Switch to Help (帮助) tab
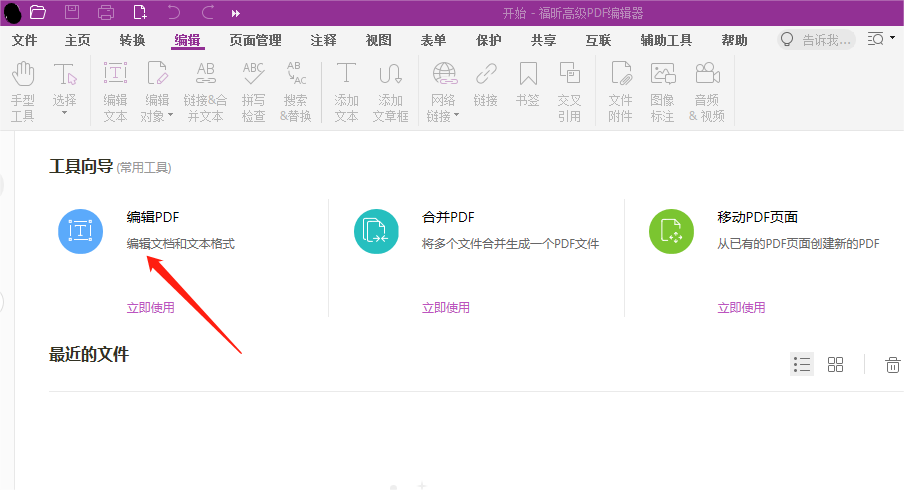 (x=734, y=40)
